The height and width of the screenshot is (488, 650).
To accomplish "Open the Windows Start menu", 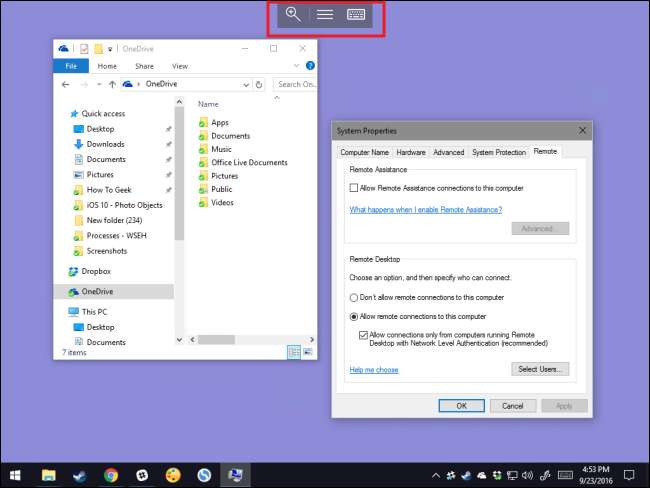I will 16,475.
